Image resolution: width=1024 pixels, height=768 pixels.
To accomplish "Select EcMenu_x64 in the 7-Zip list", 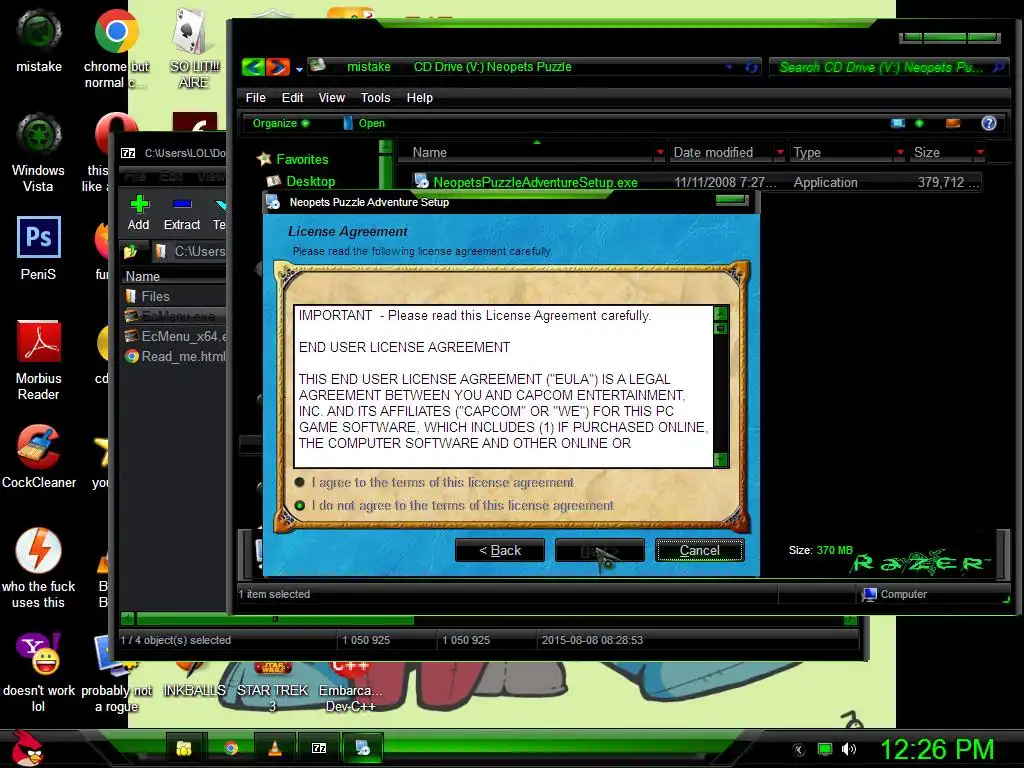I will tap(174, 336).
